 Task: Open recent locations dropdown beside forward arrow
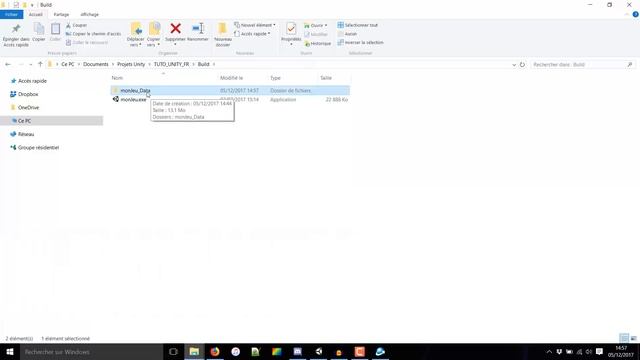click(x=31, y=64)
